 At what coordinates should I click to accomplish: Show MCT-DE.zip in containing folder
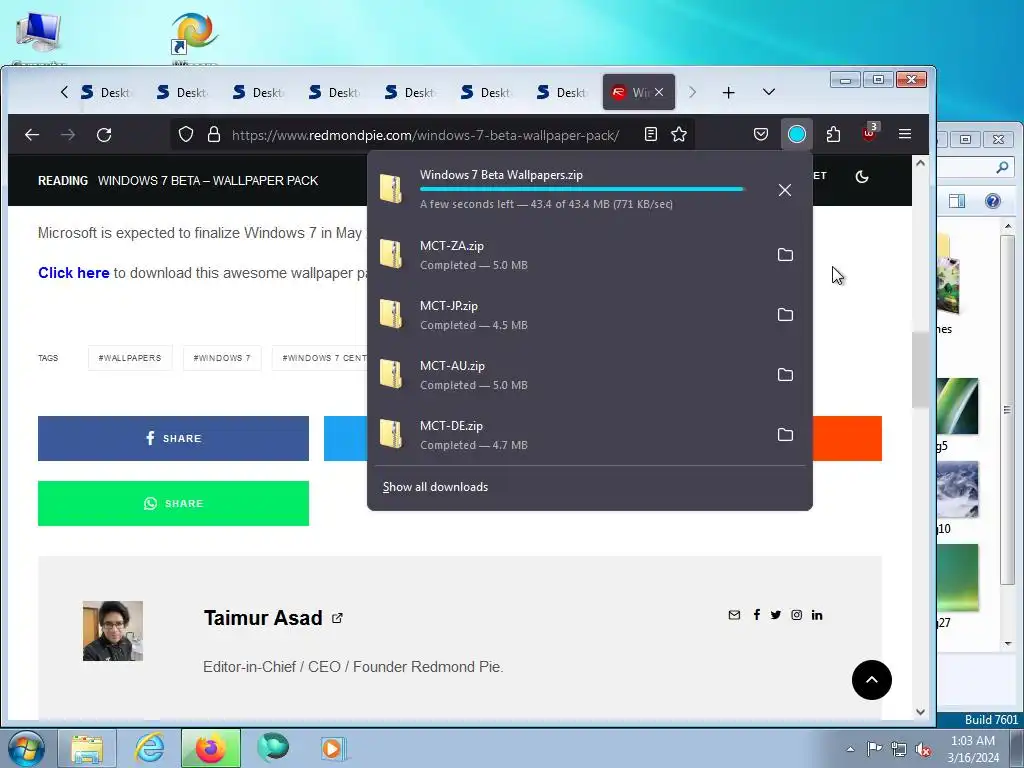click(x=785, y=435)
